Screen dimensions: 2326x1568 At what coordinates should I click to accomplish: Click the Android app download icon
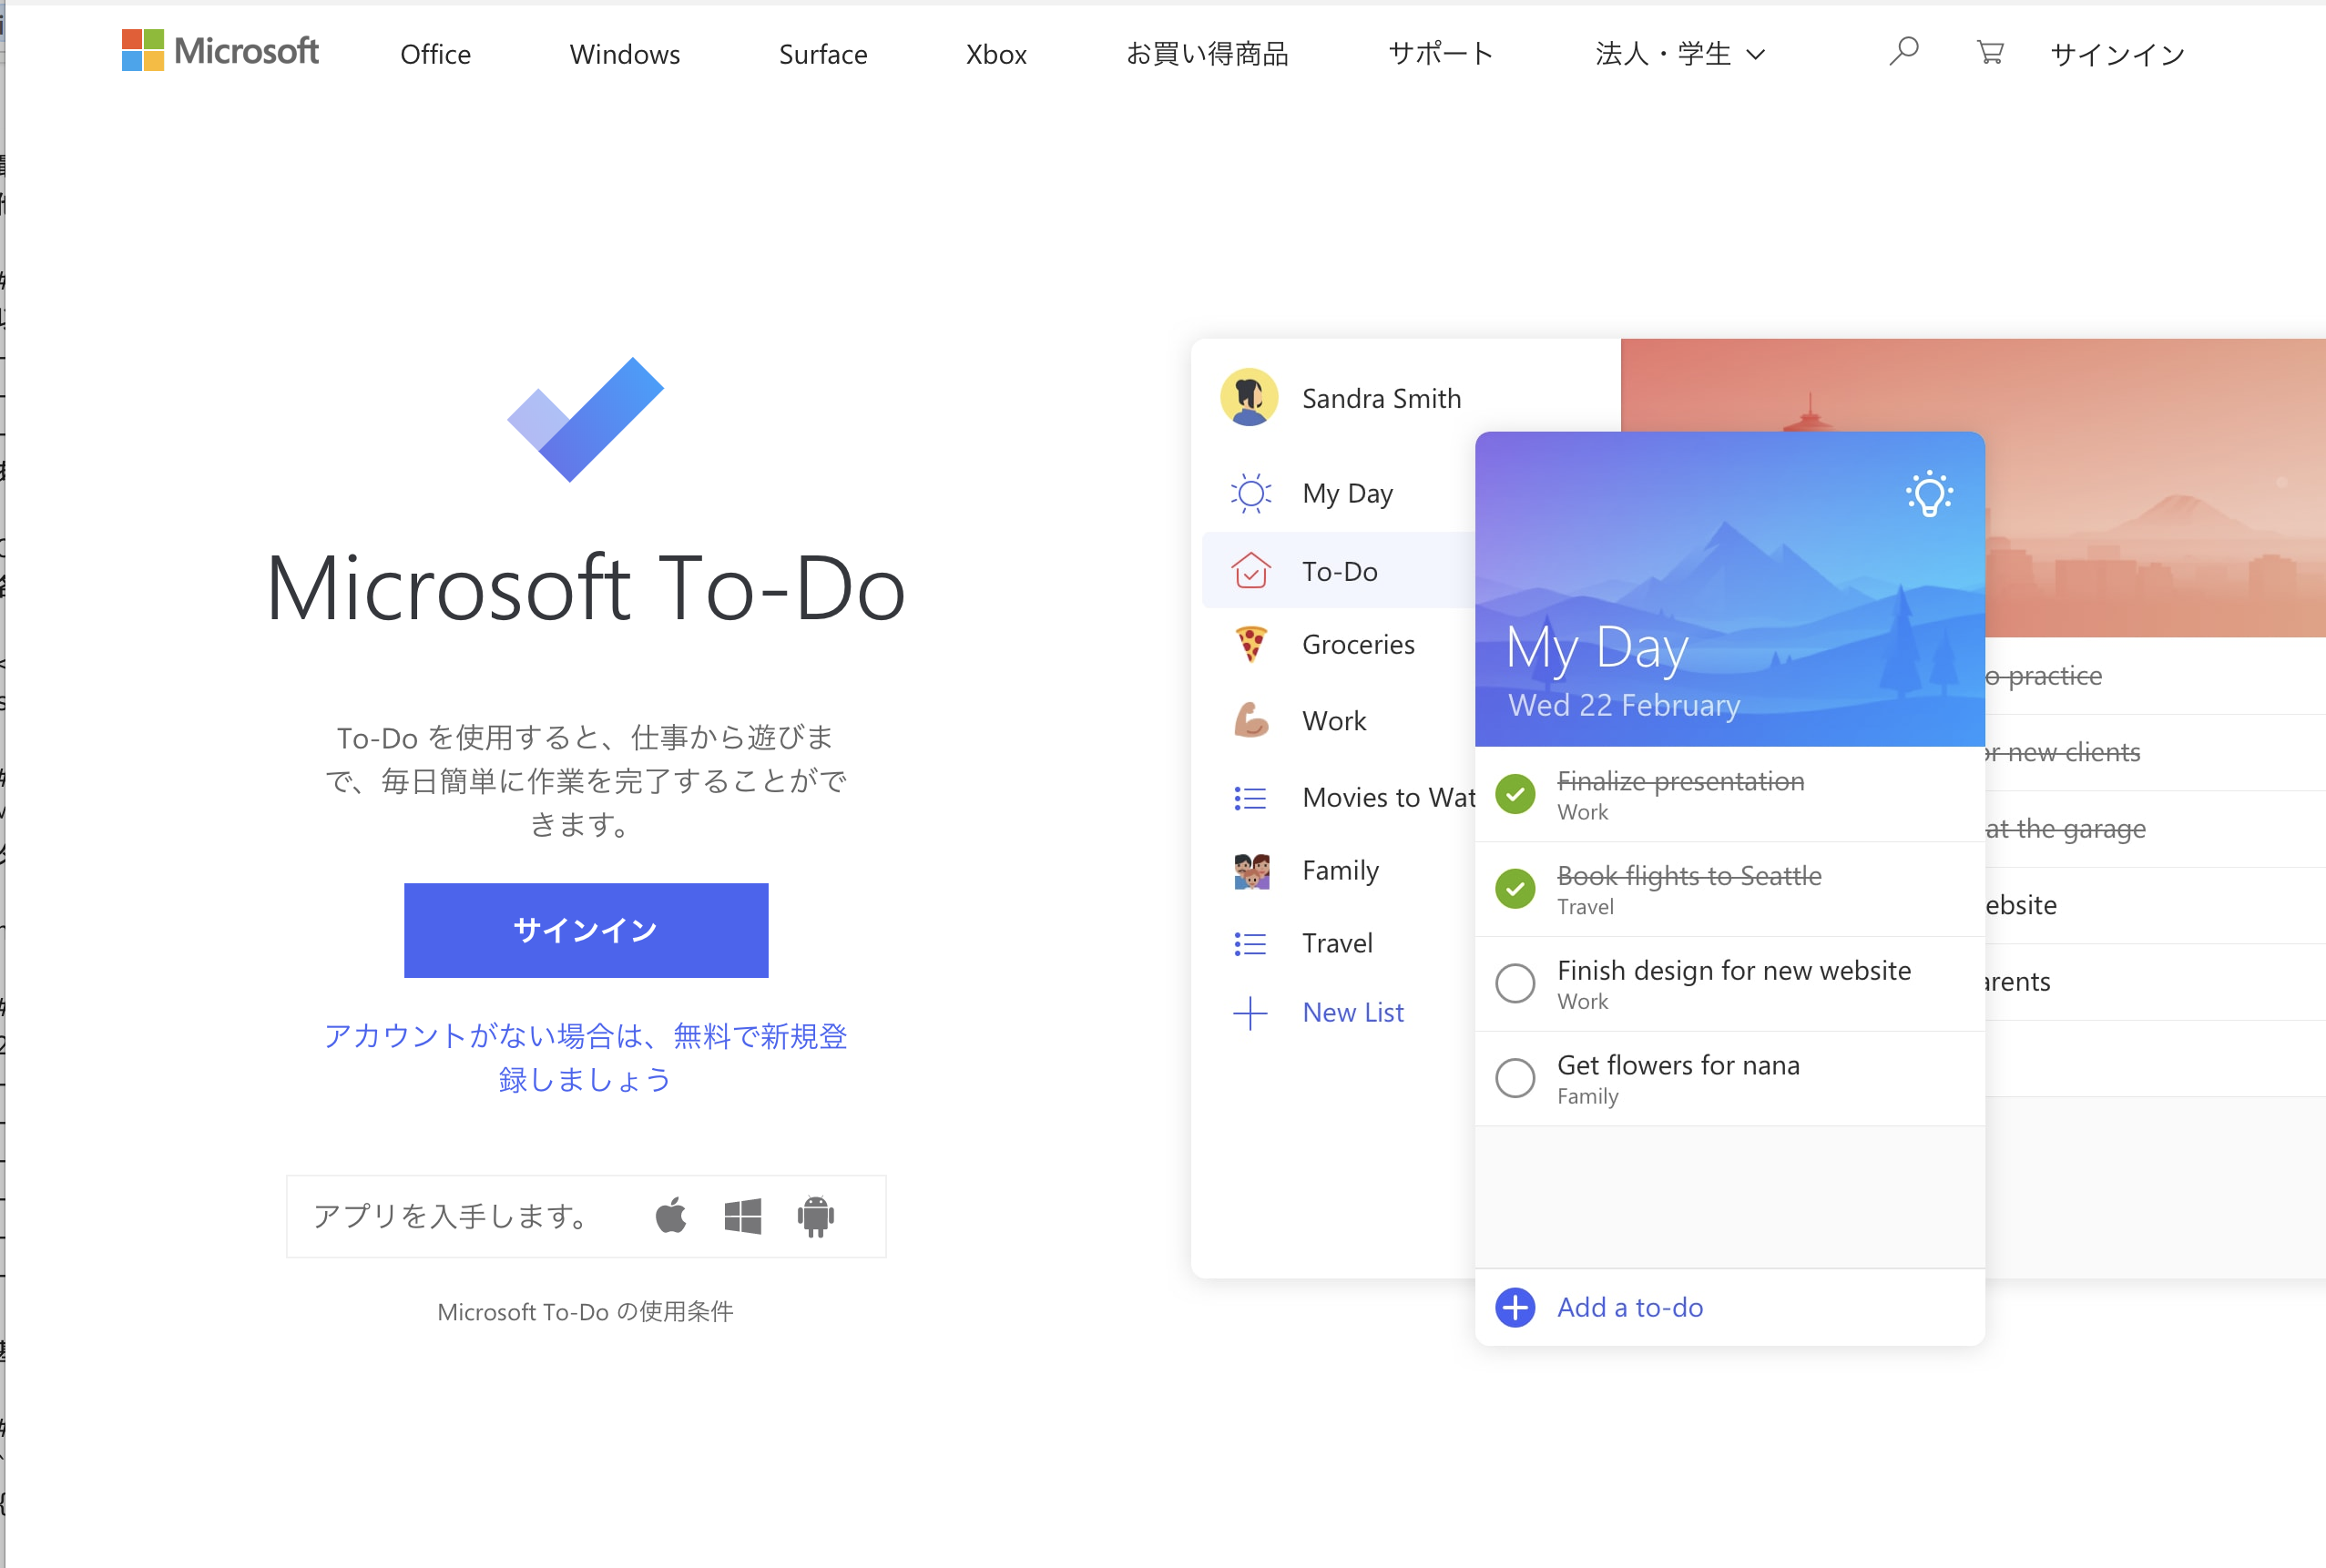click(815, 1216)
